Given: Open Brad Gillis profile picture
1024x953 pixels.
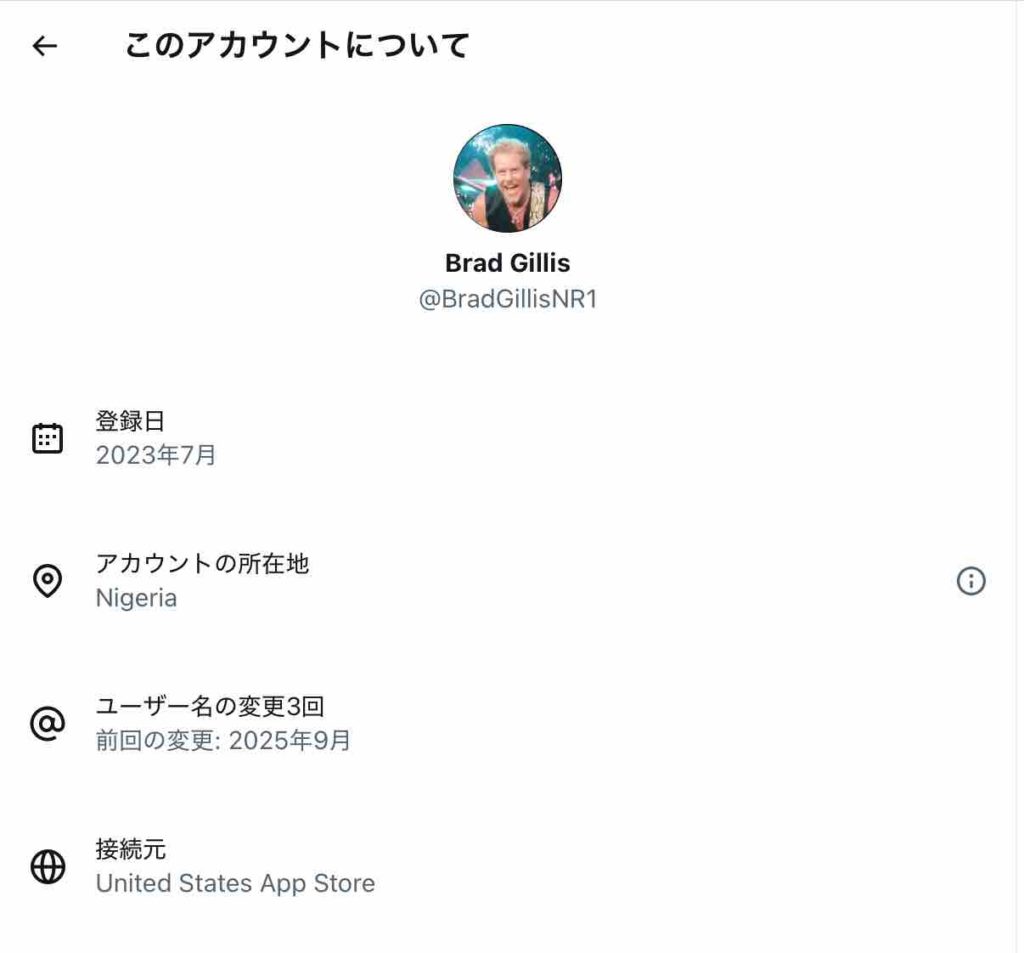Looking at the screenshot, I should [508, 178].
